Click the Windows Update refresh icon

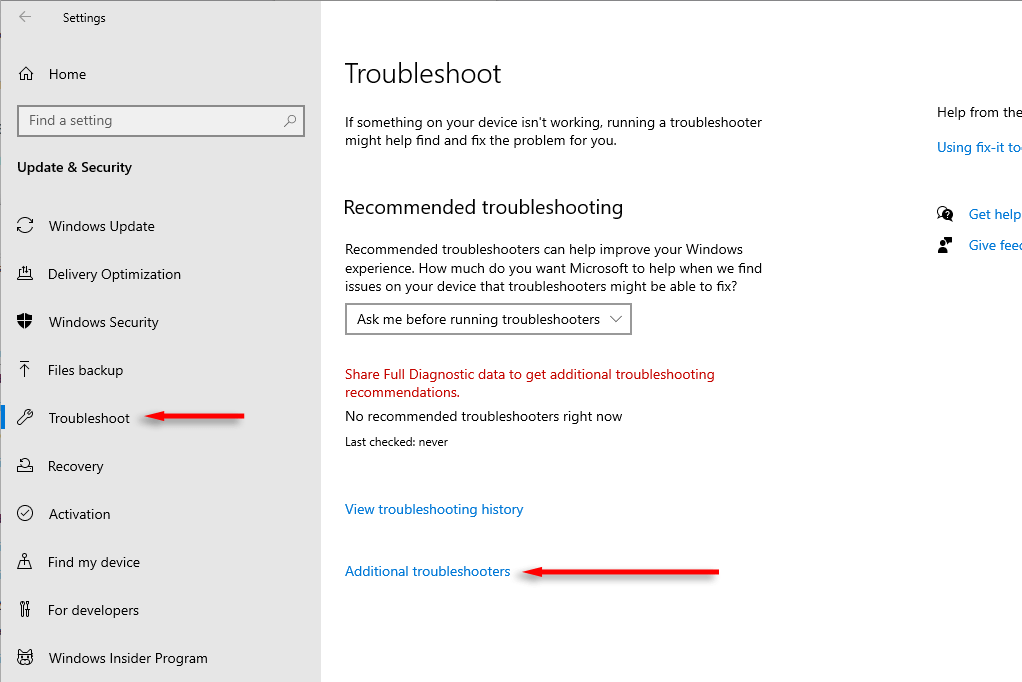pyautogui.click(x=26, y=226)
